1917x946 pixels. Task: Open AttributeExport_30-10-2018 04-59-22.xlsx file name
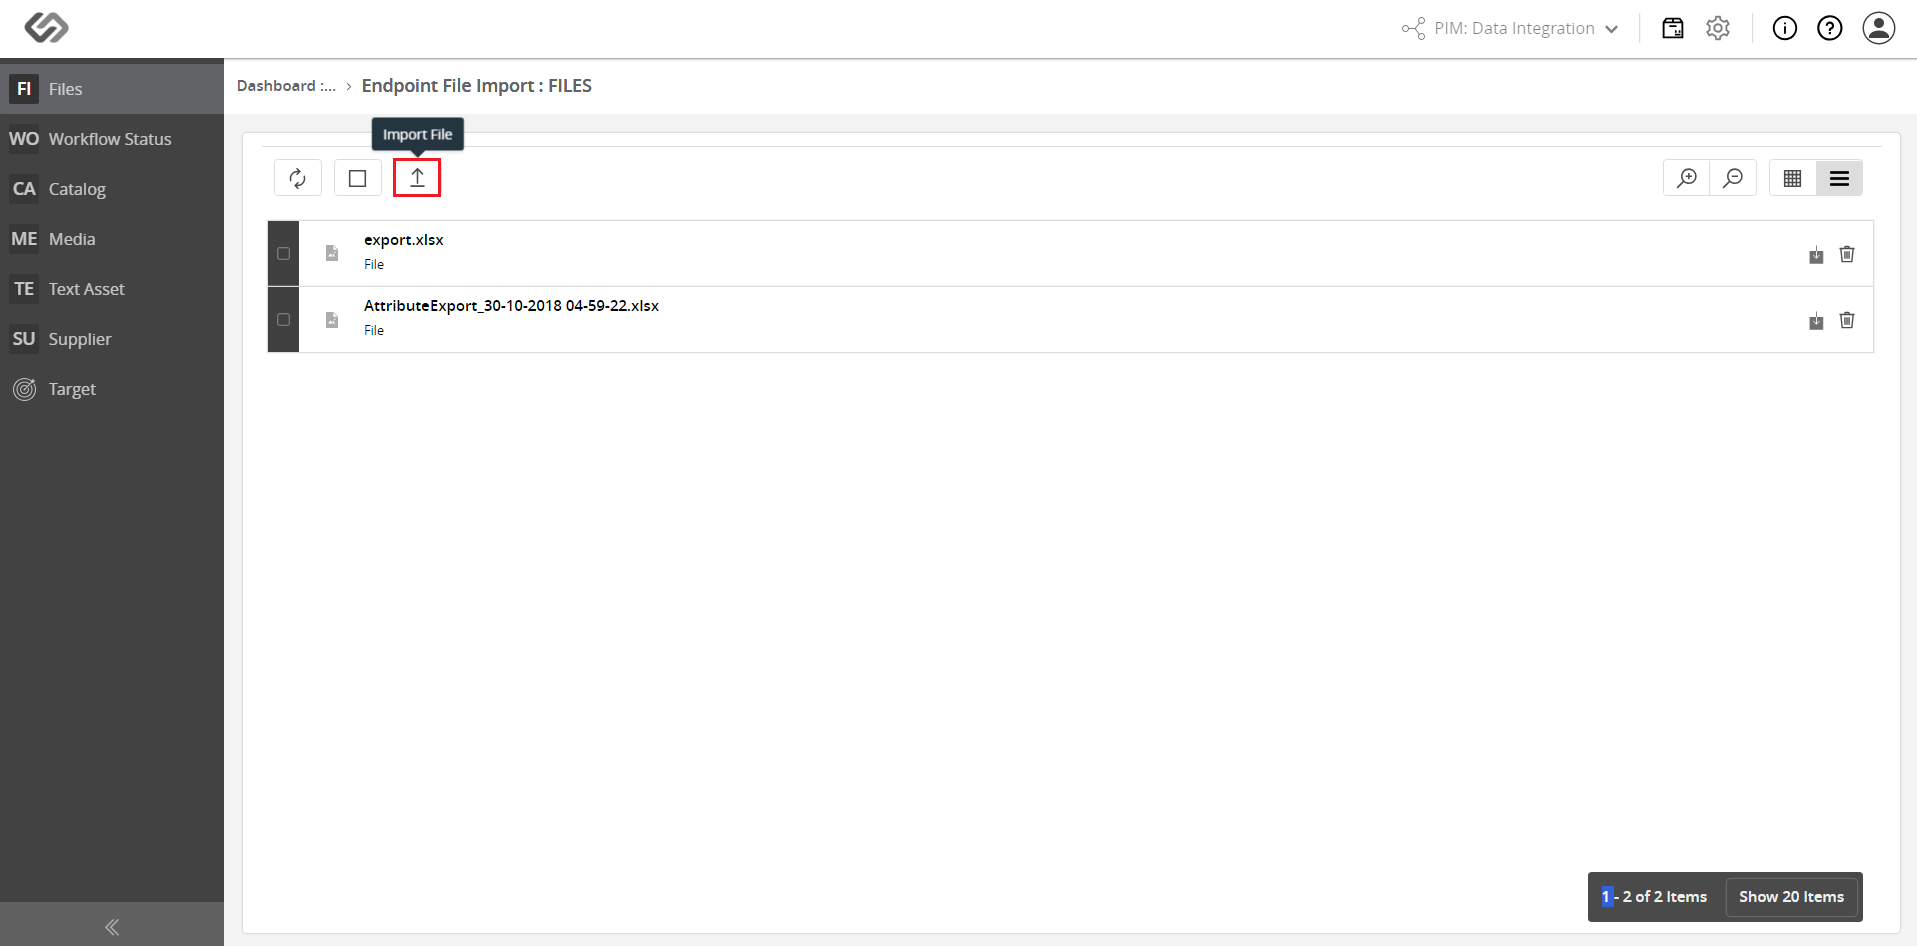pos(511,306)
